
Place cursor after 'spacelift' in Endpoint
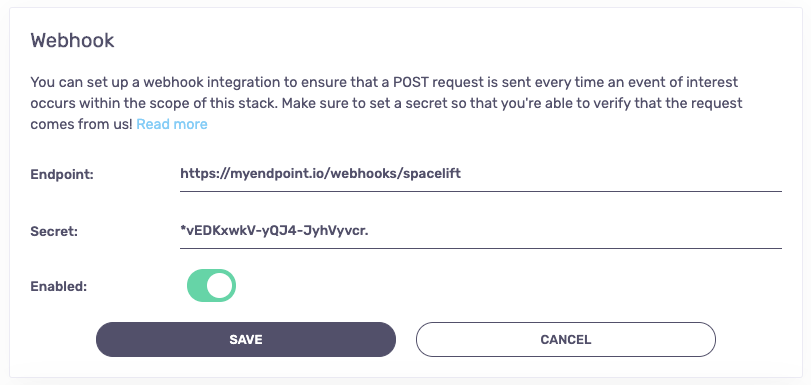click(x=462, y=174)
